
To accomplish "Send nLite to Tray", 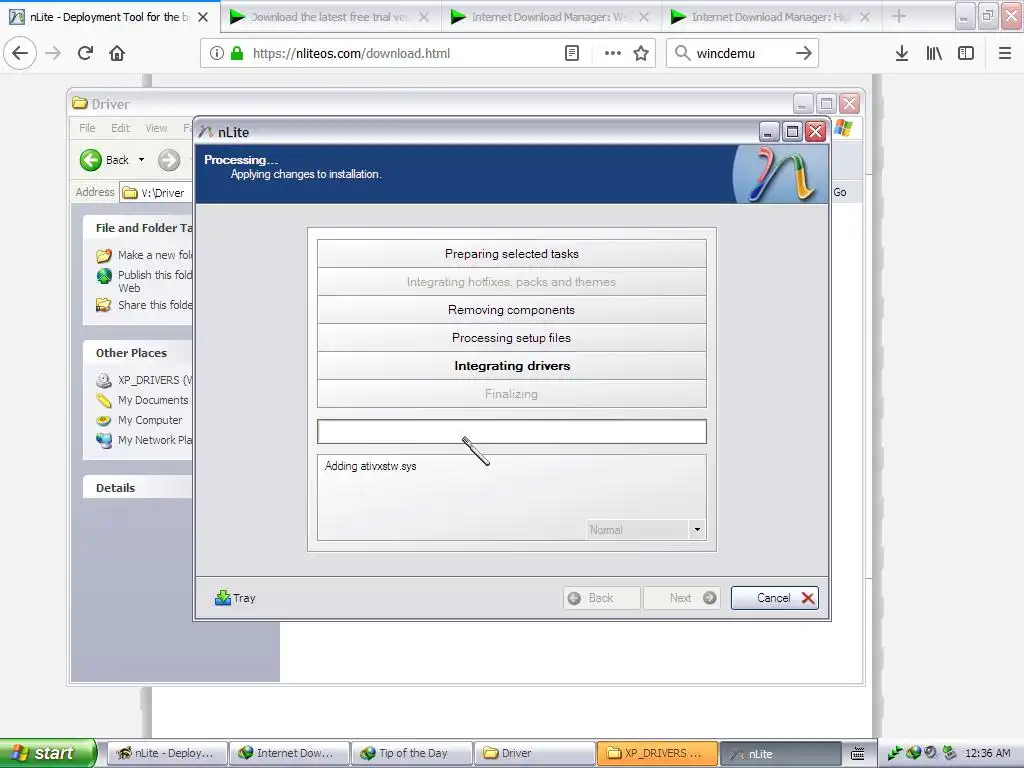I will tap(235, 598).
